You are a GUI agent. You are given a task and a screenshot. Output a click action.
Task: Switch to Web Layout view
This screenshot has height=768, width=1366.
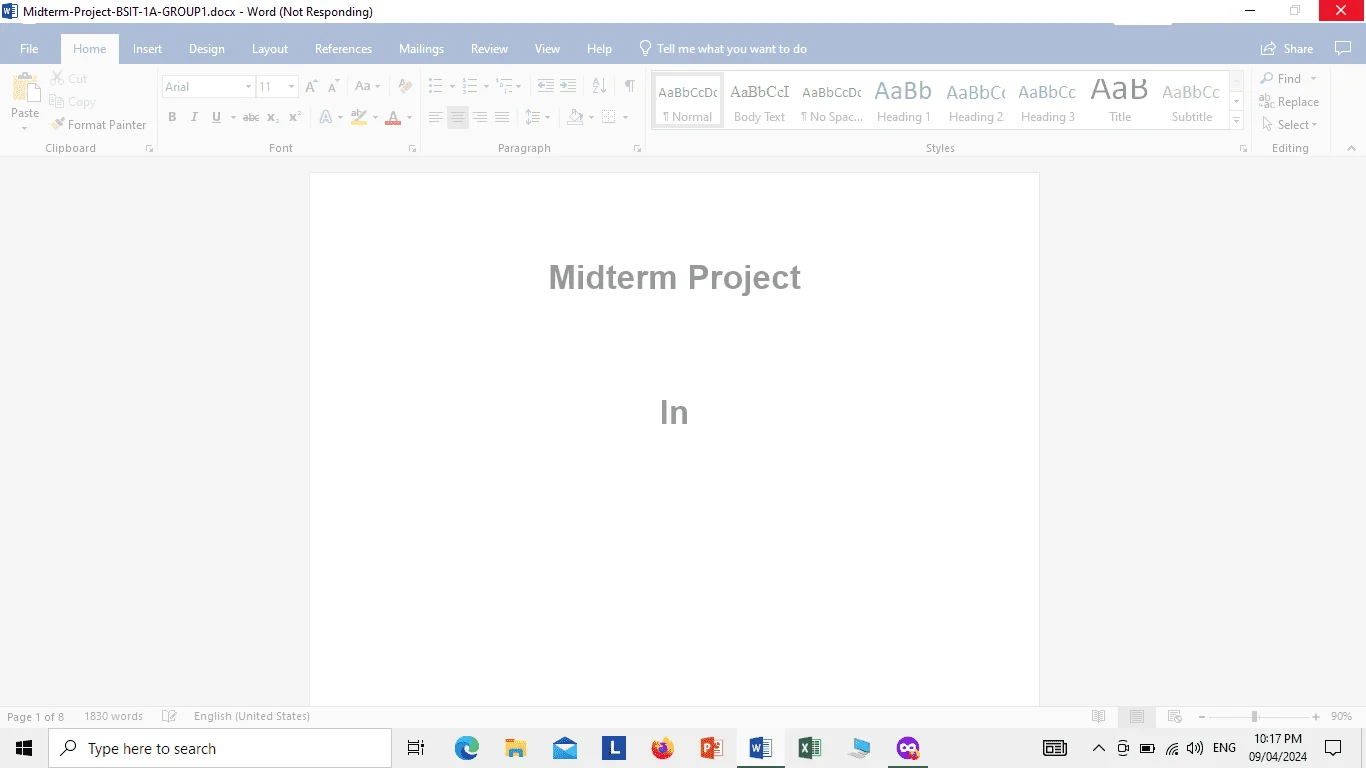[1175, 716]
